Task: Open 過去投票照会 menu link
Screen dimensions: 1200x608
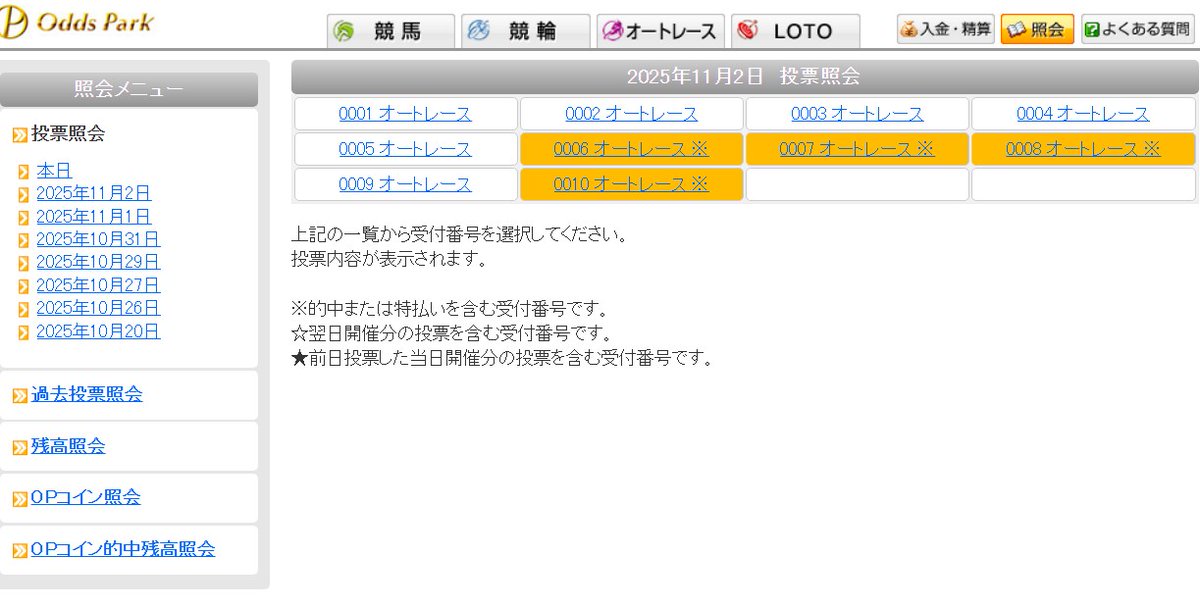Action: tap(87, 394)
